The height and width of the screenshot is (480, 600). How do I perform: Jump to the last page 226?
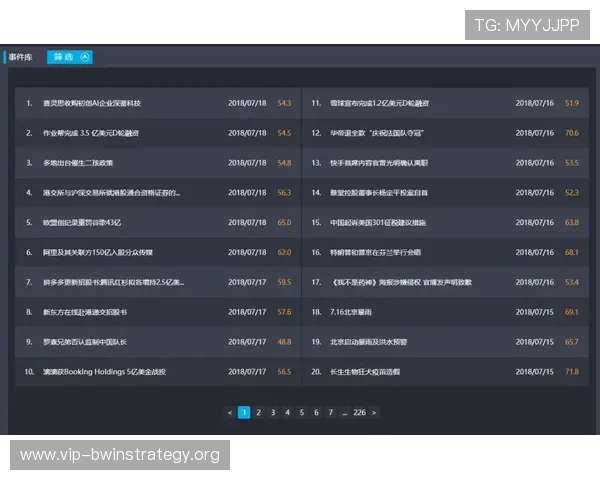coord(359,413)
